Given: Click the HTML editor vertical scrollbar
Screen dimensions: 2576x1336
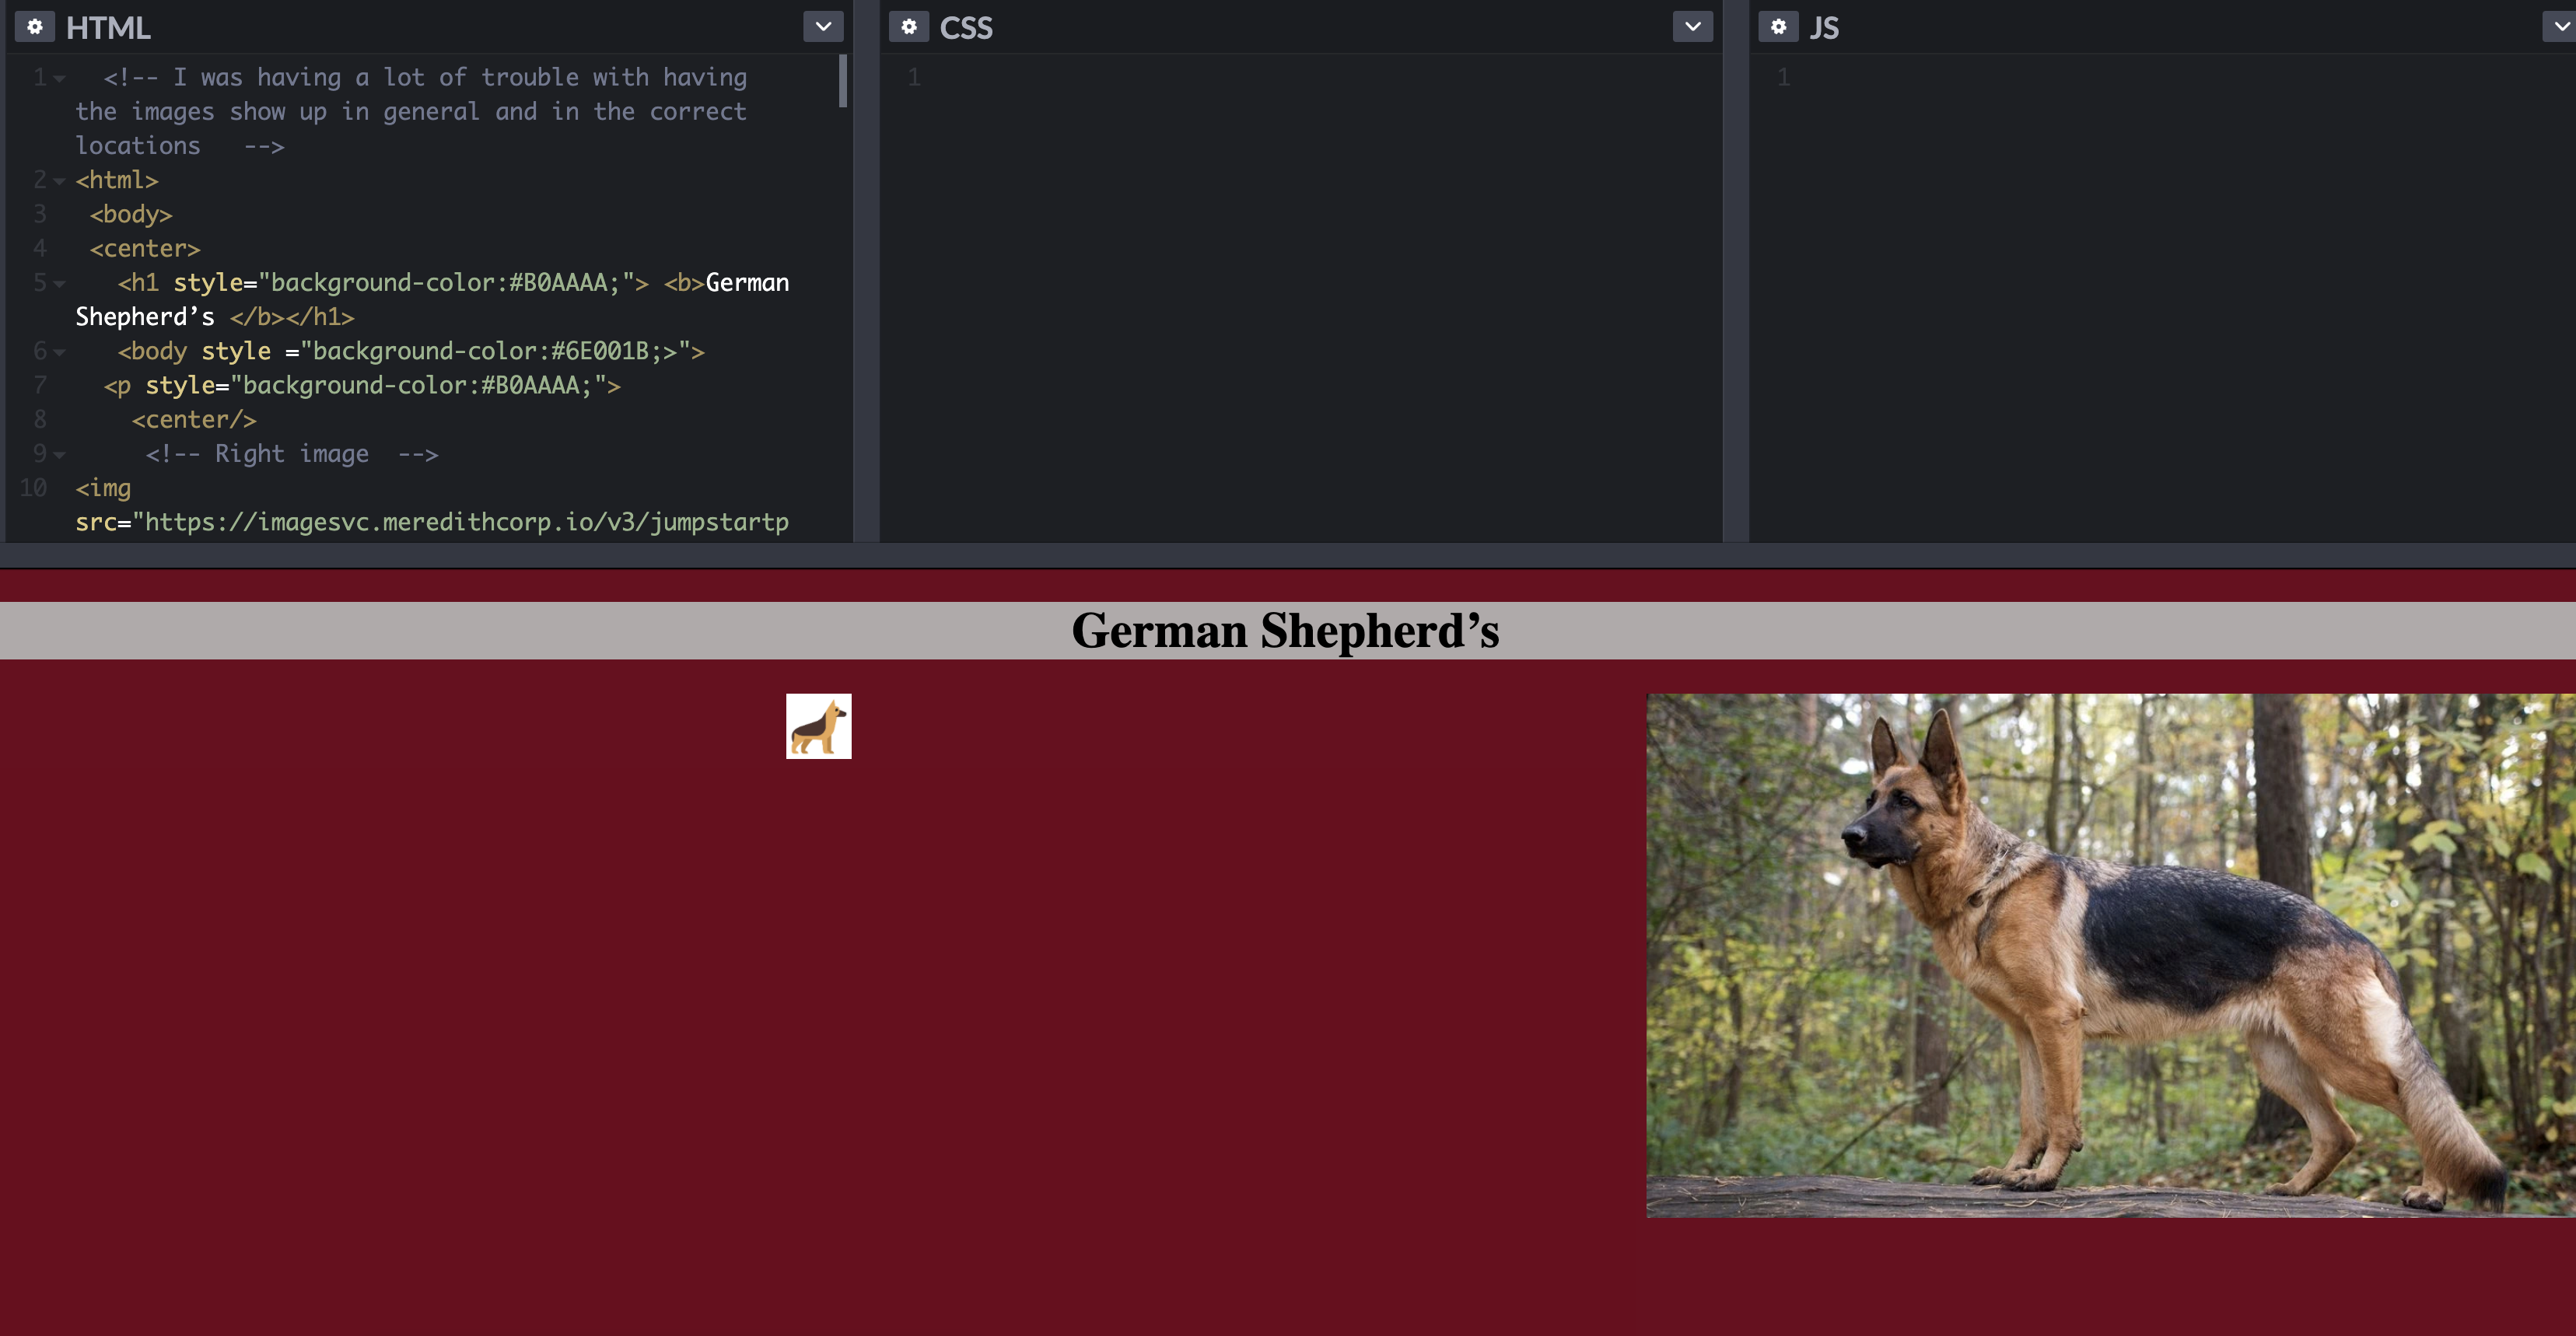Looking at the screenshot, I should (x=843, y=82).
